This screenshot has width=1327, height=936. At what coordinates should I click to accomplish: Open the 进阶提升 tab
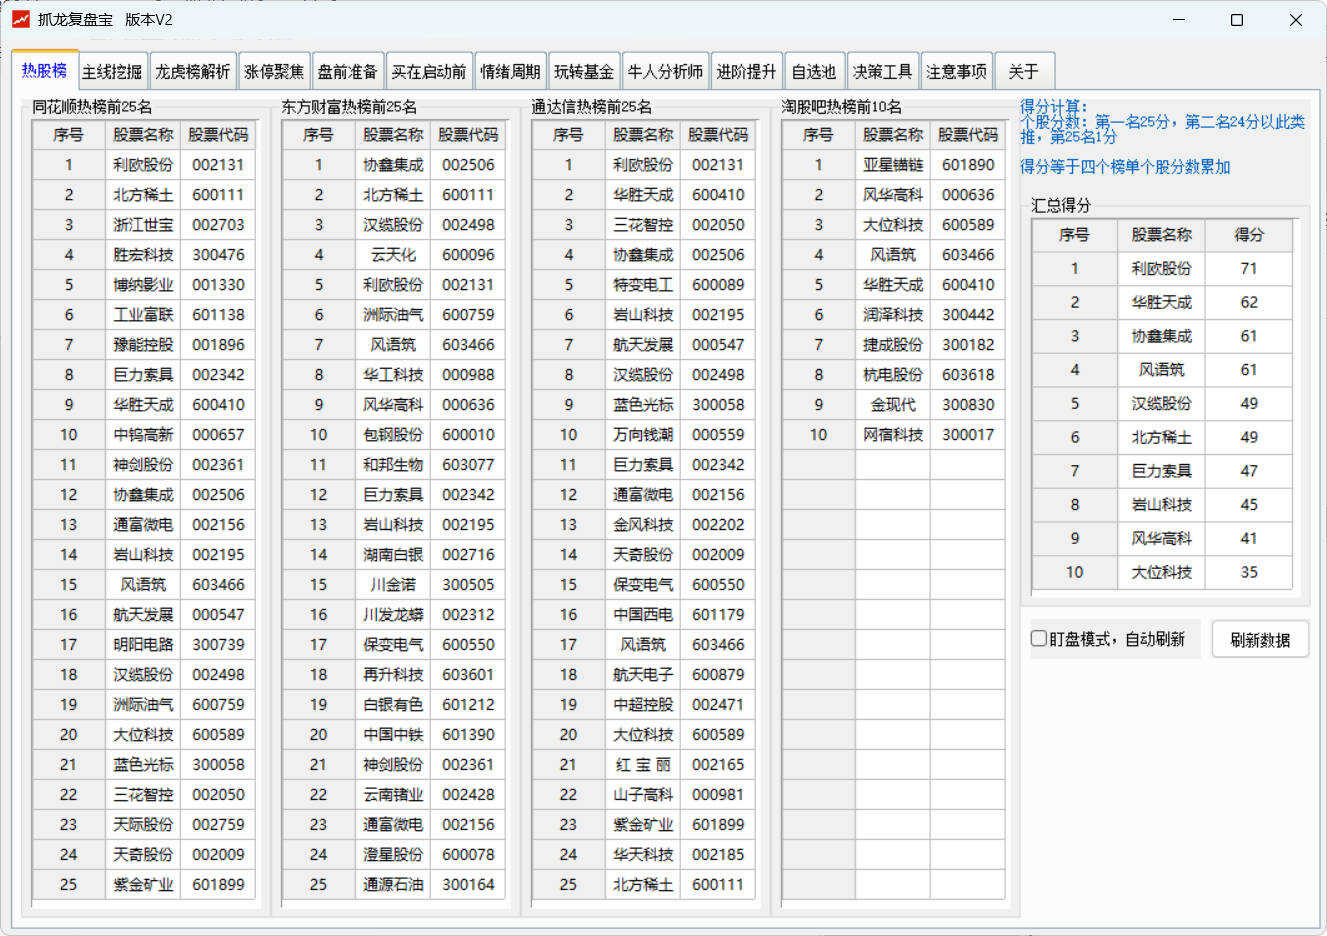click(748, 70)
